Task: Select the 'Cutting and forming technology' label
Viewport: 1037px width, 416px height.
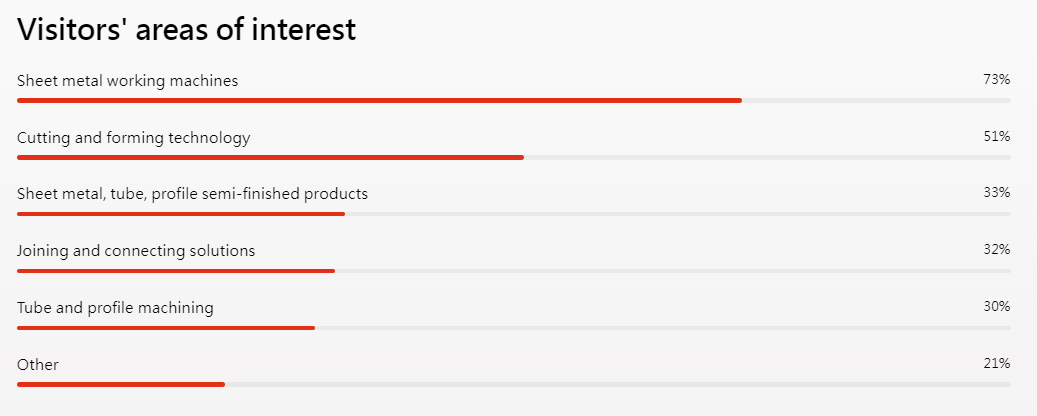Action: (x=134, y=138)
